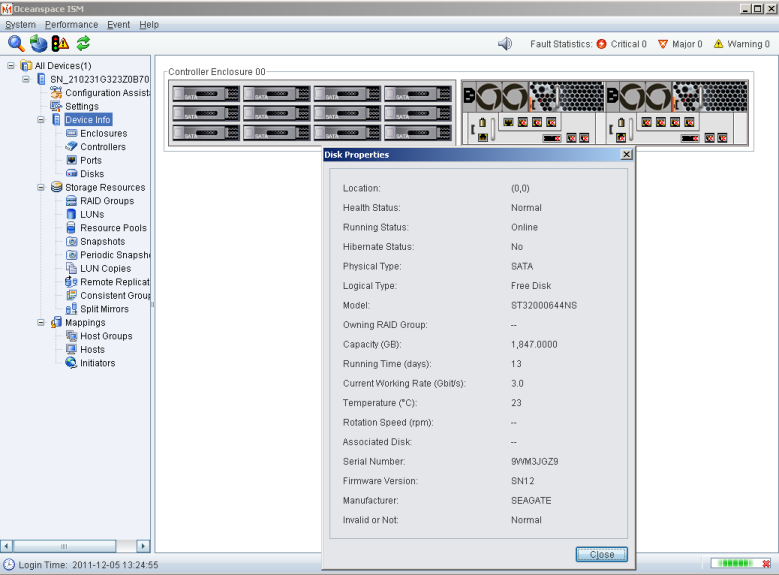Click the Login Time text in status bar
779x575 pixels.
88,565
